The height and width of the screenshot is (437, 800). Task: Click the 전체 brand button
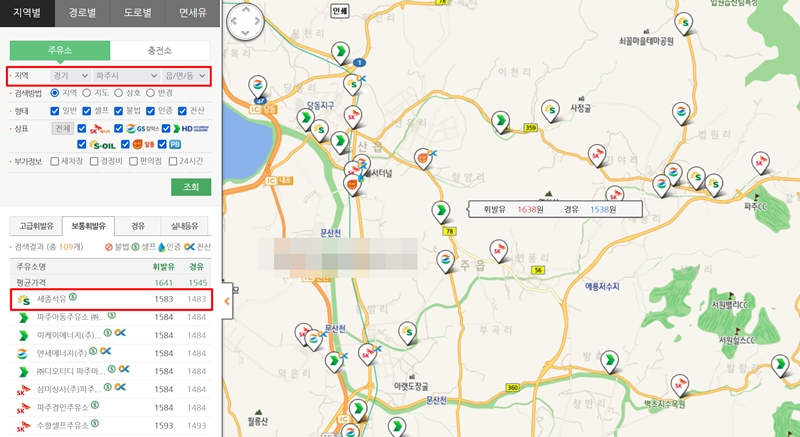pos(63,128)
